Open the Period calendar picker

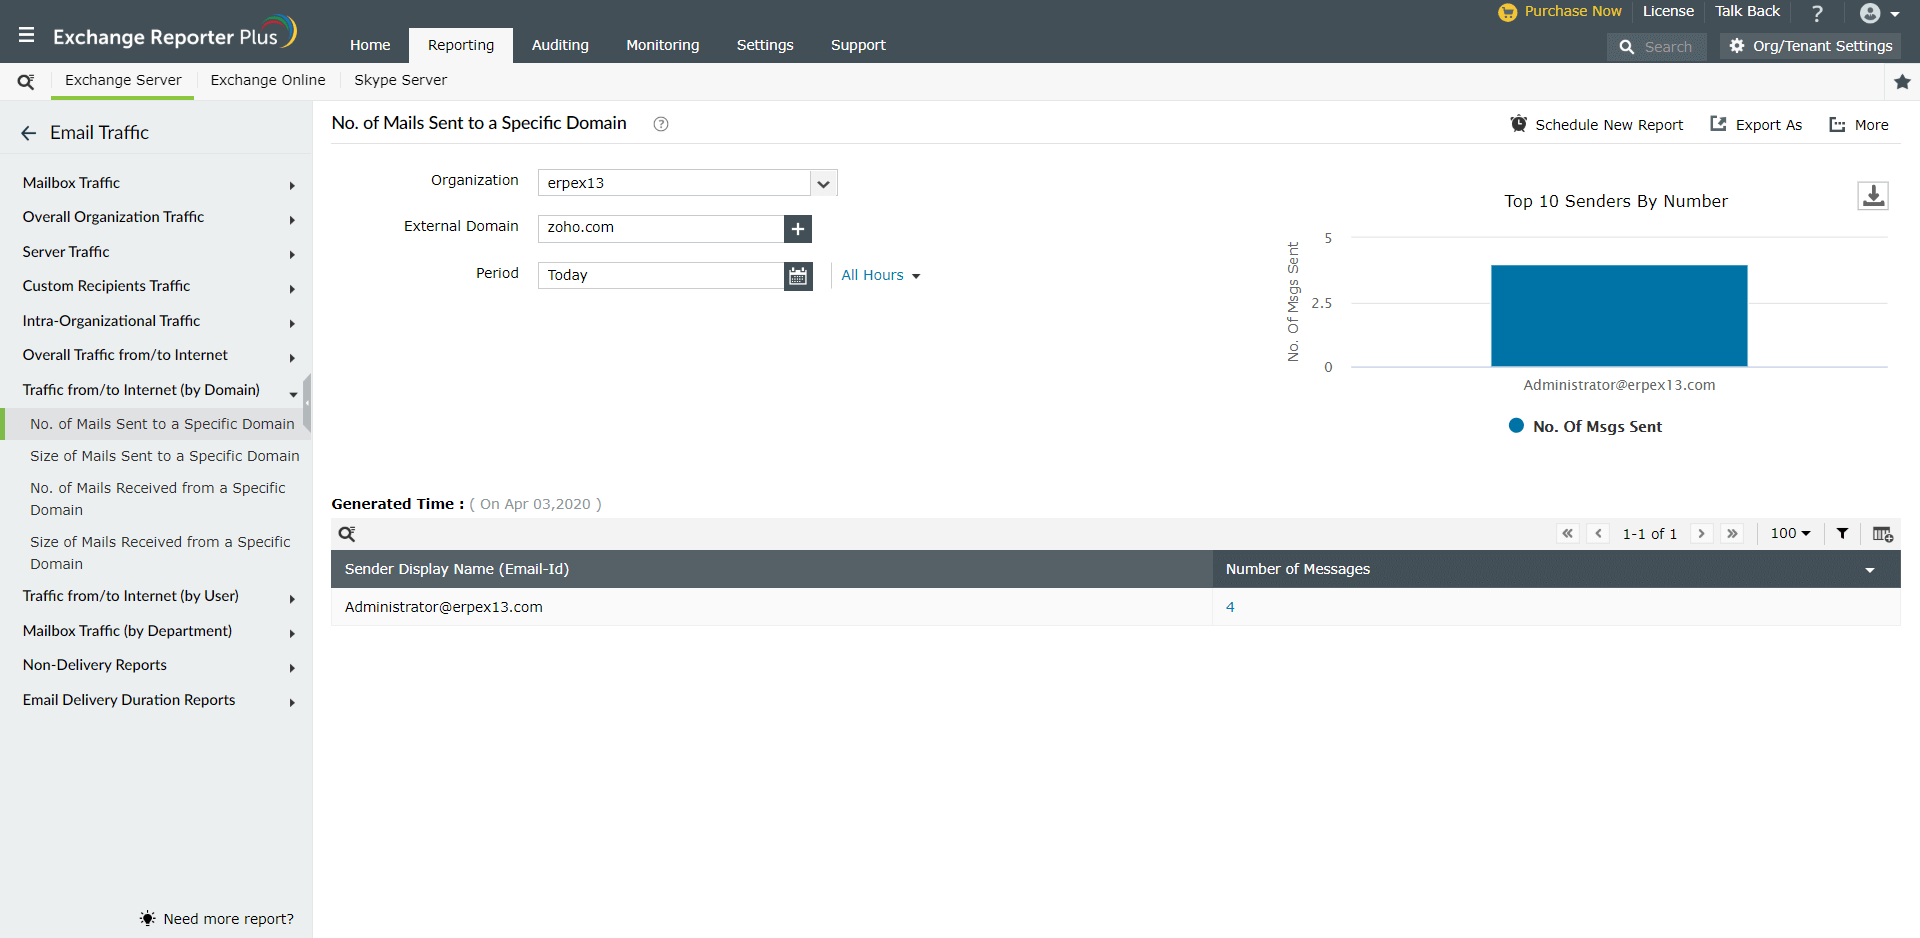click(x=798, y=276)
